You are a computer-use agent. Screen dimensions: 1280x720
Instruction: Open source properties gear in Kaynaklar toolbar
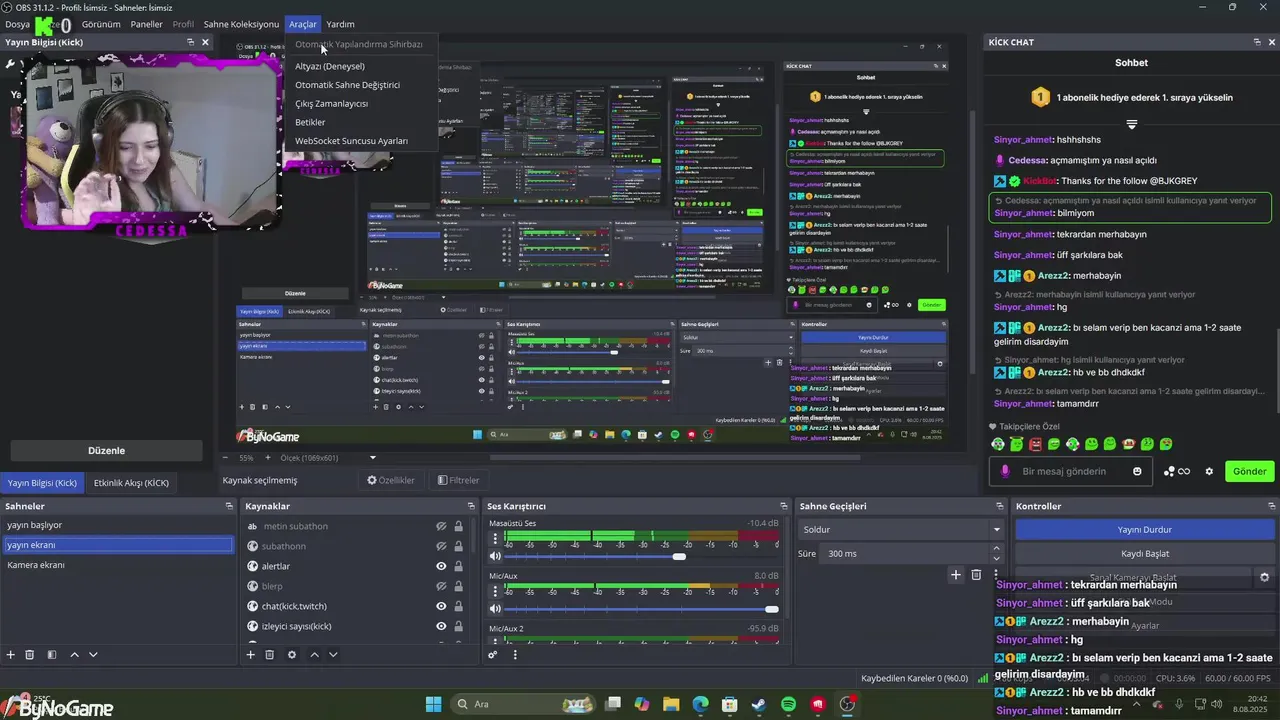[x=292, y=655]
